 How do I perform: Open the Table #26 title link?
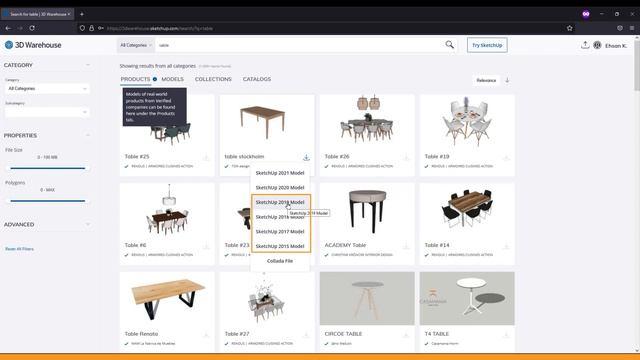click(x=337, y=156)
